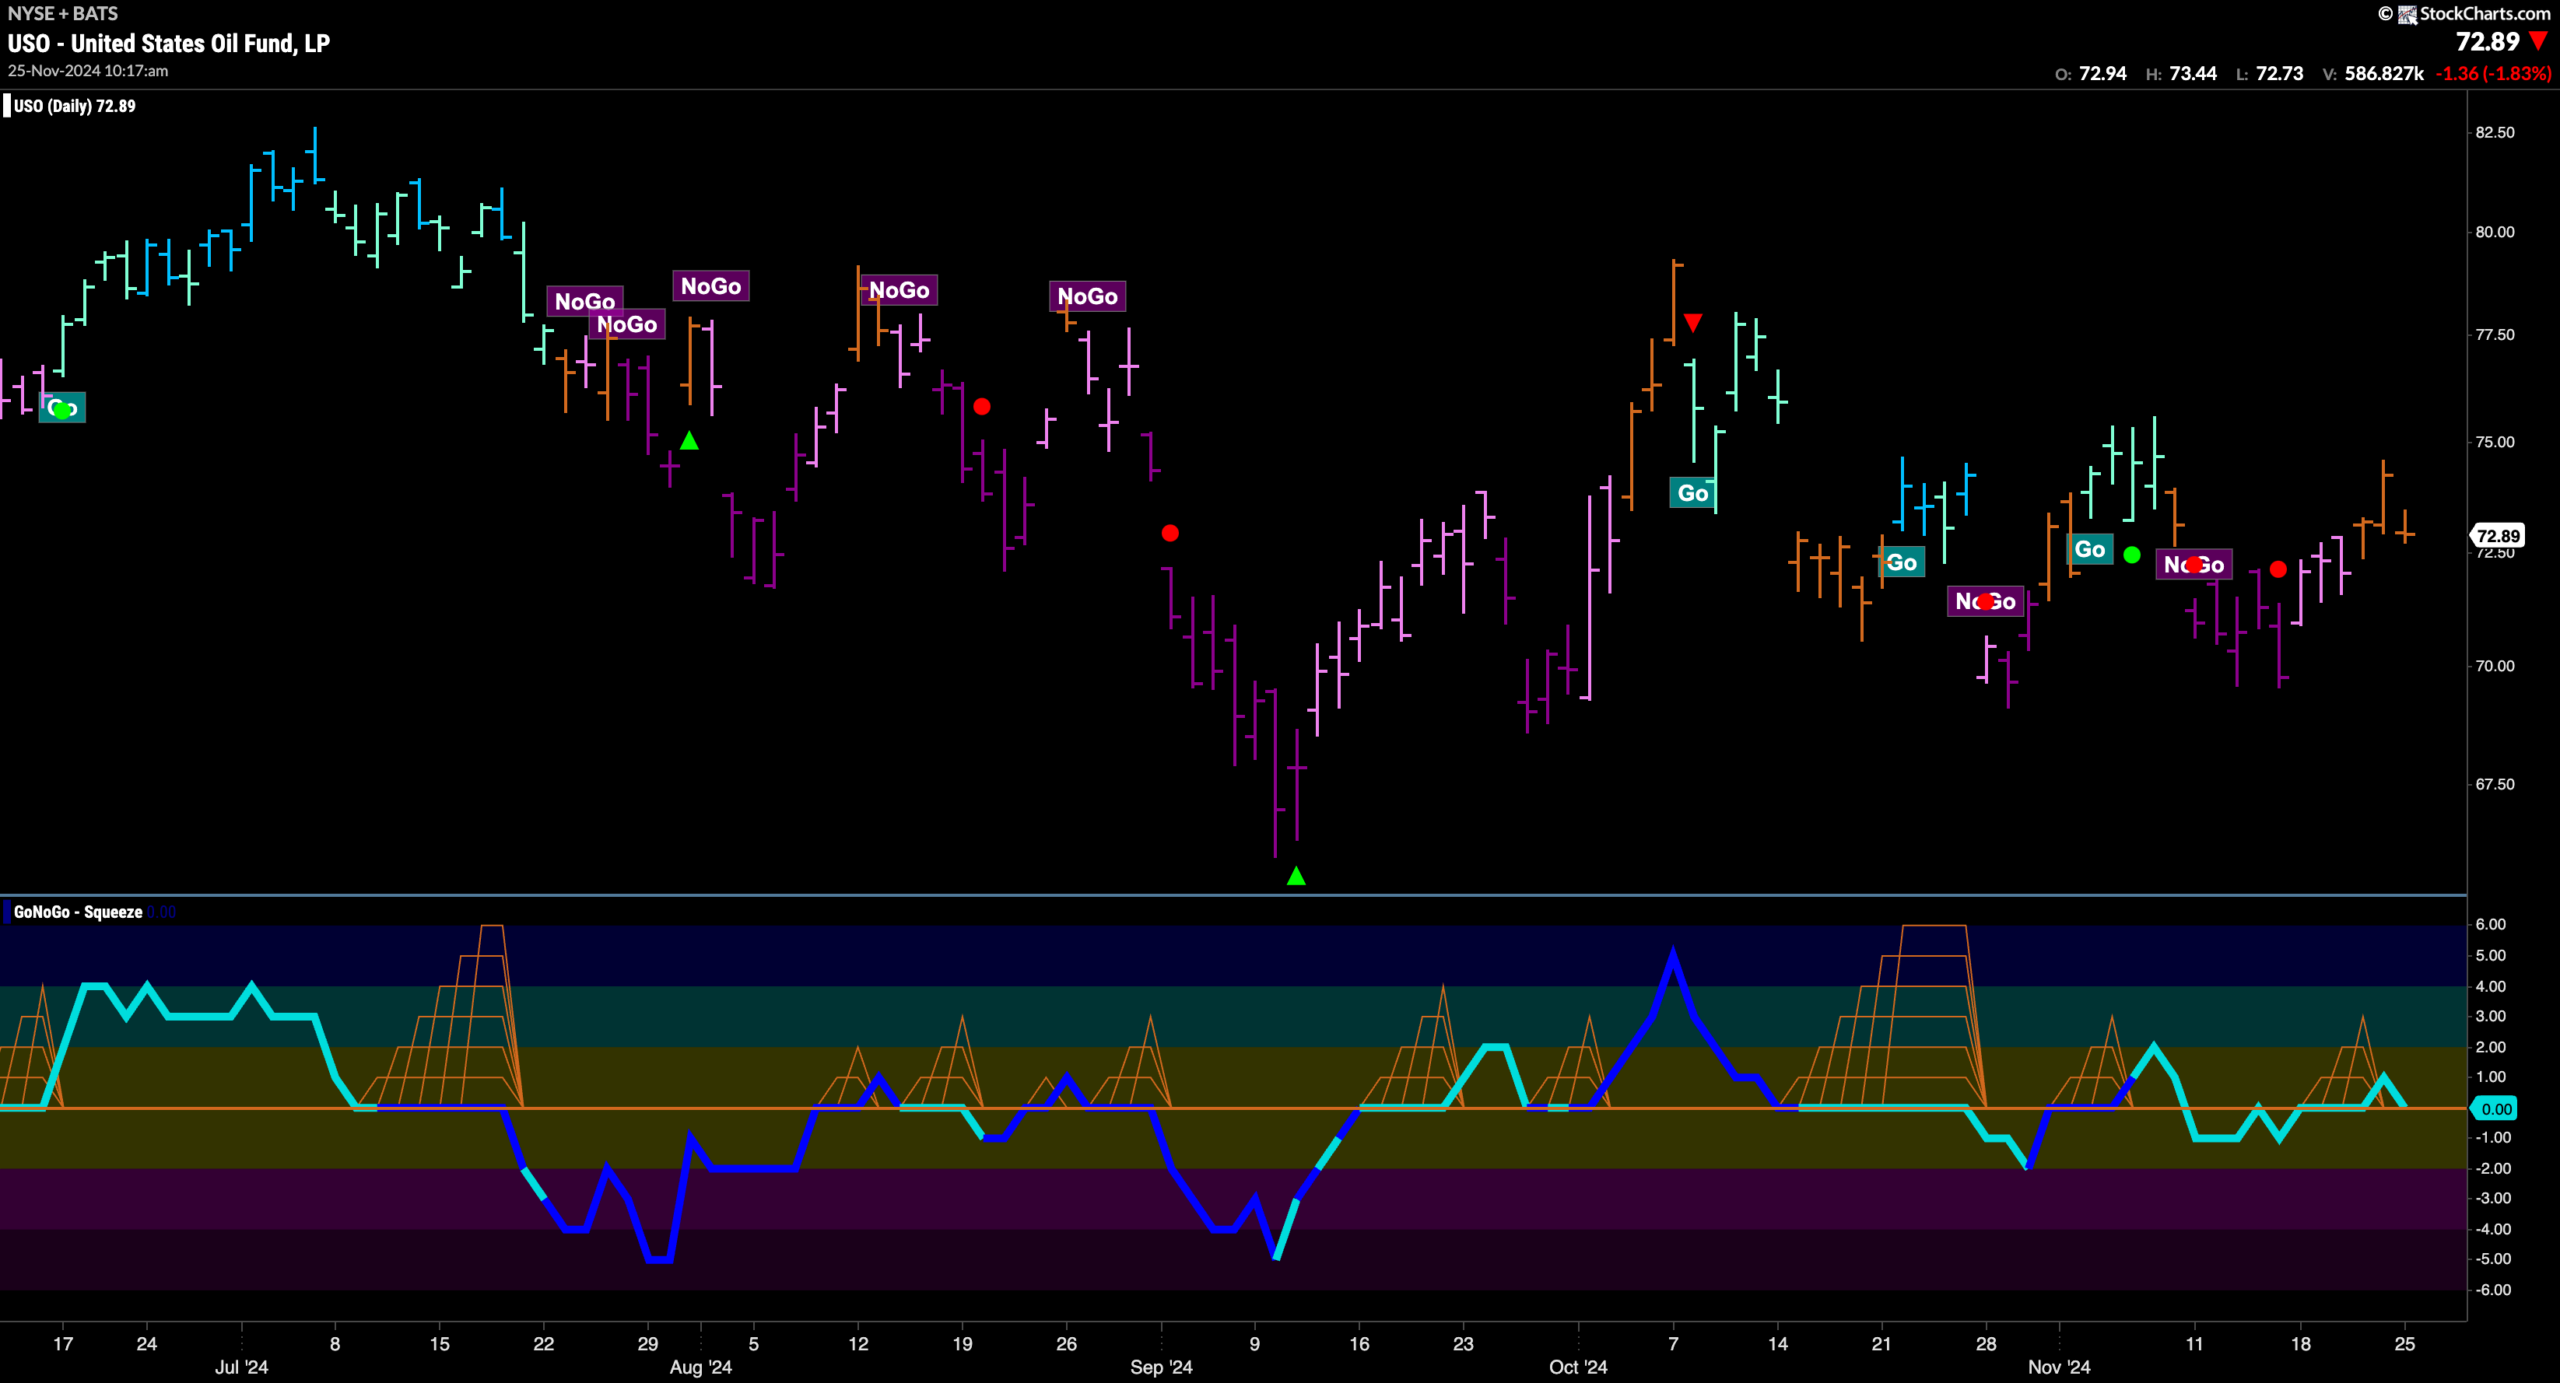Click the Sep '24 label on the time axis
2560x1383 pixels.
[1161, 1367]
